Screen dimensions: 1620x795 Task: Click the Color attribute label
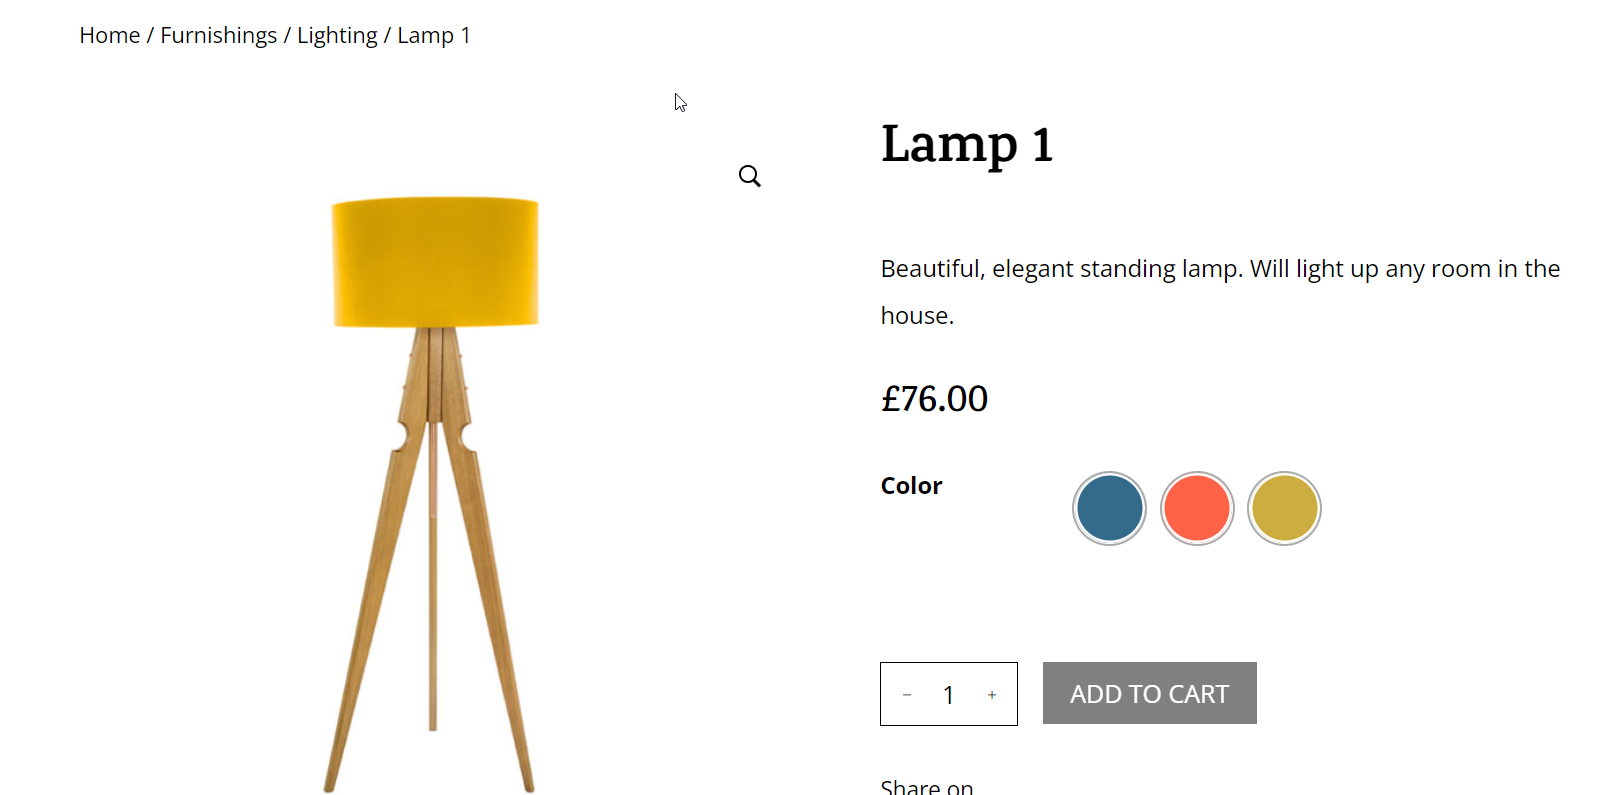coord(911,486)
